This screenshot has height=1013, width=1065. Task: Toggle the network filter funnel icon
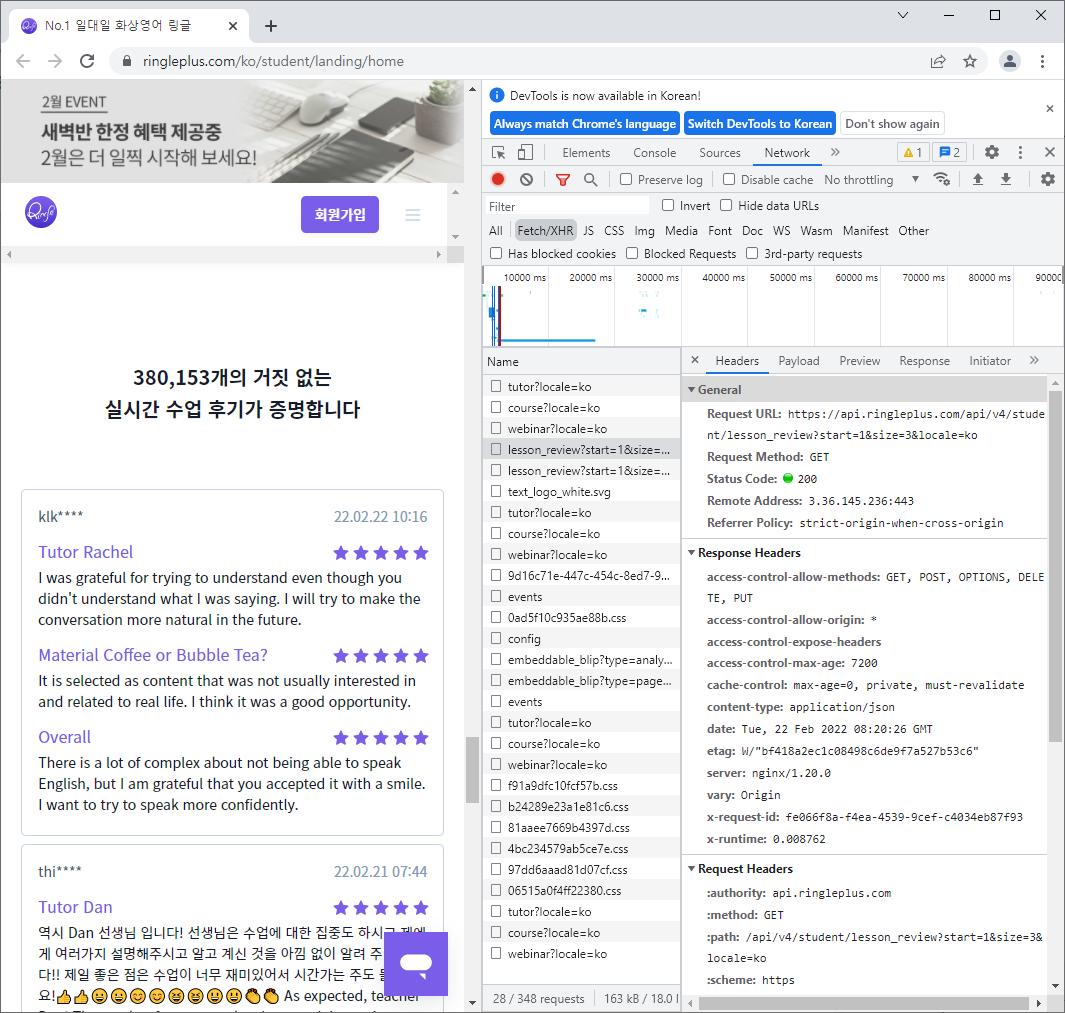coord(562,179)
